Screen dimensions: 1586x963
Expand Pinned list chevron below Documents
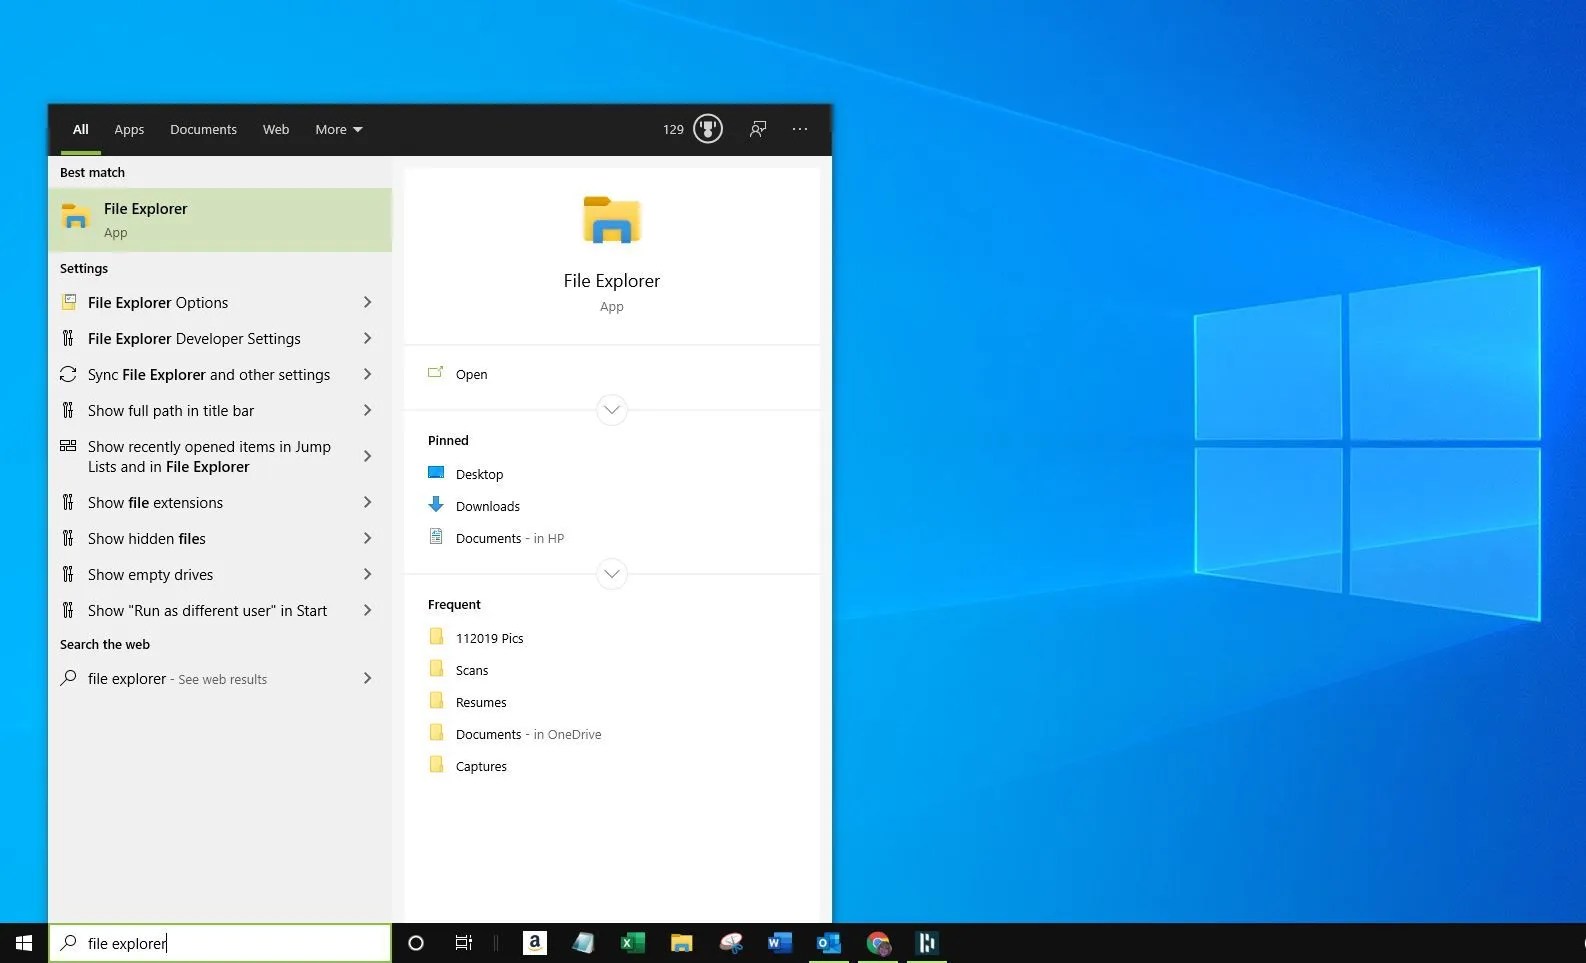point(612,573)
